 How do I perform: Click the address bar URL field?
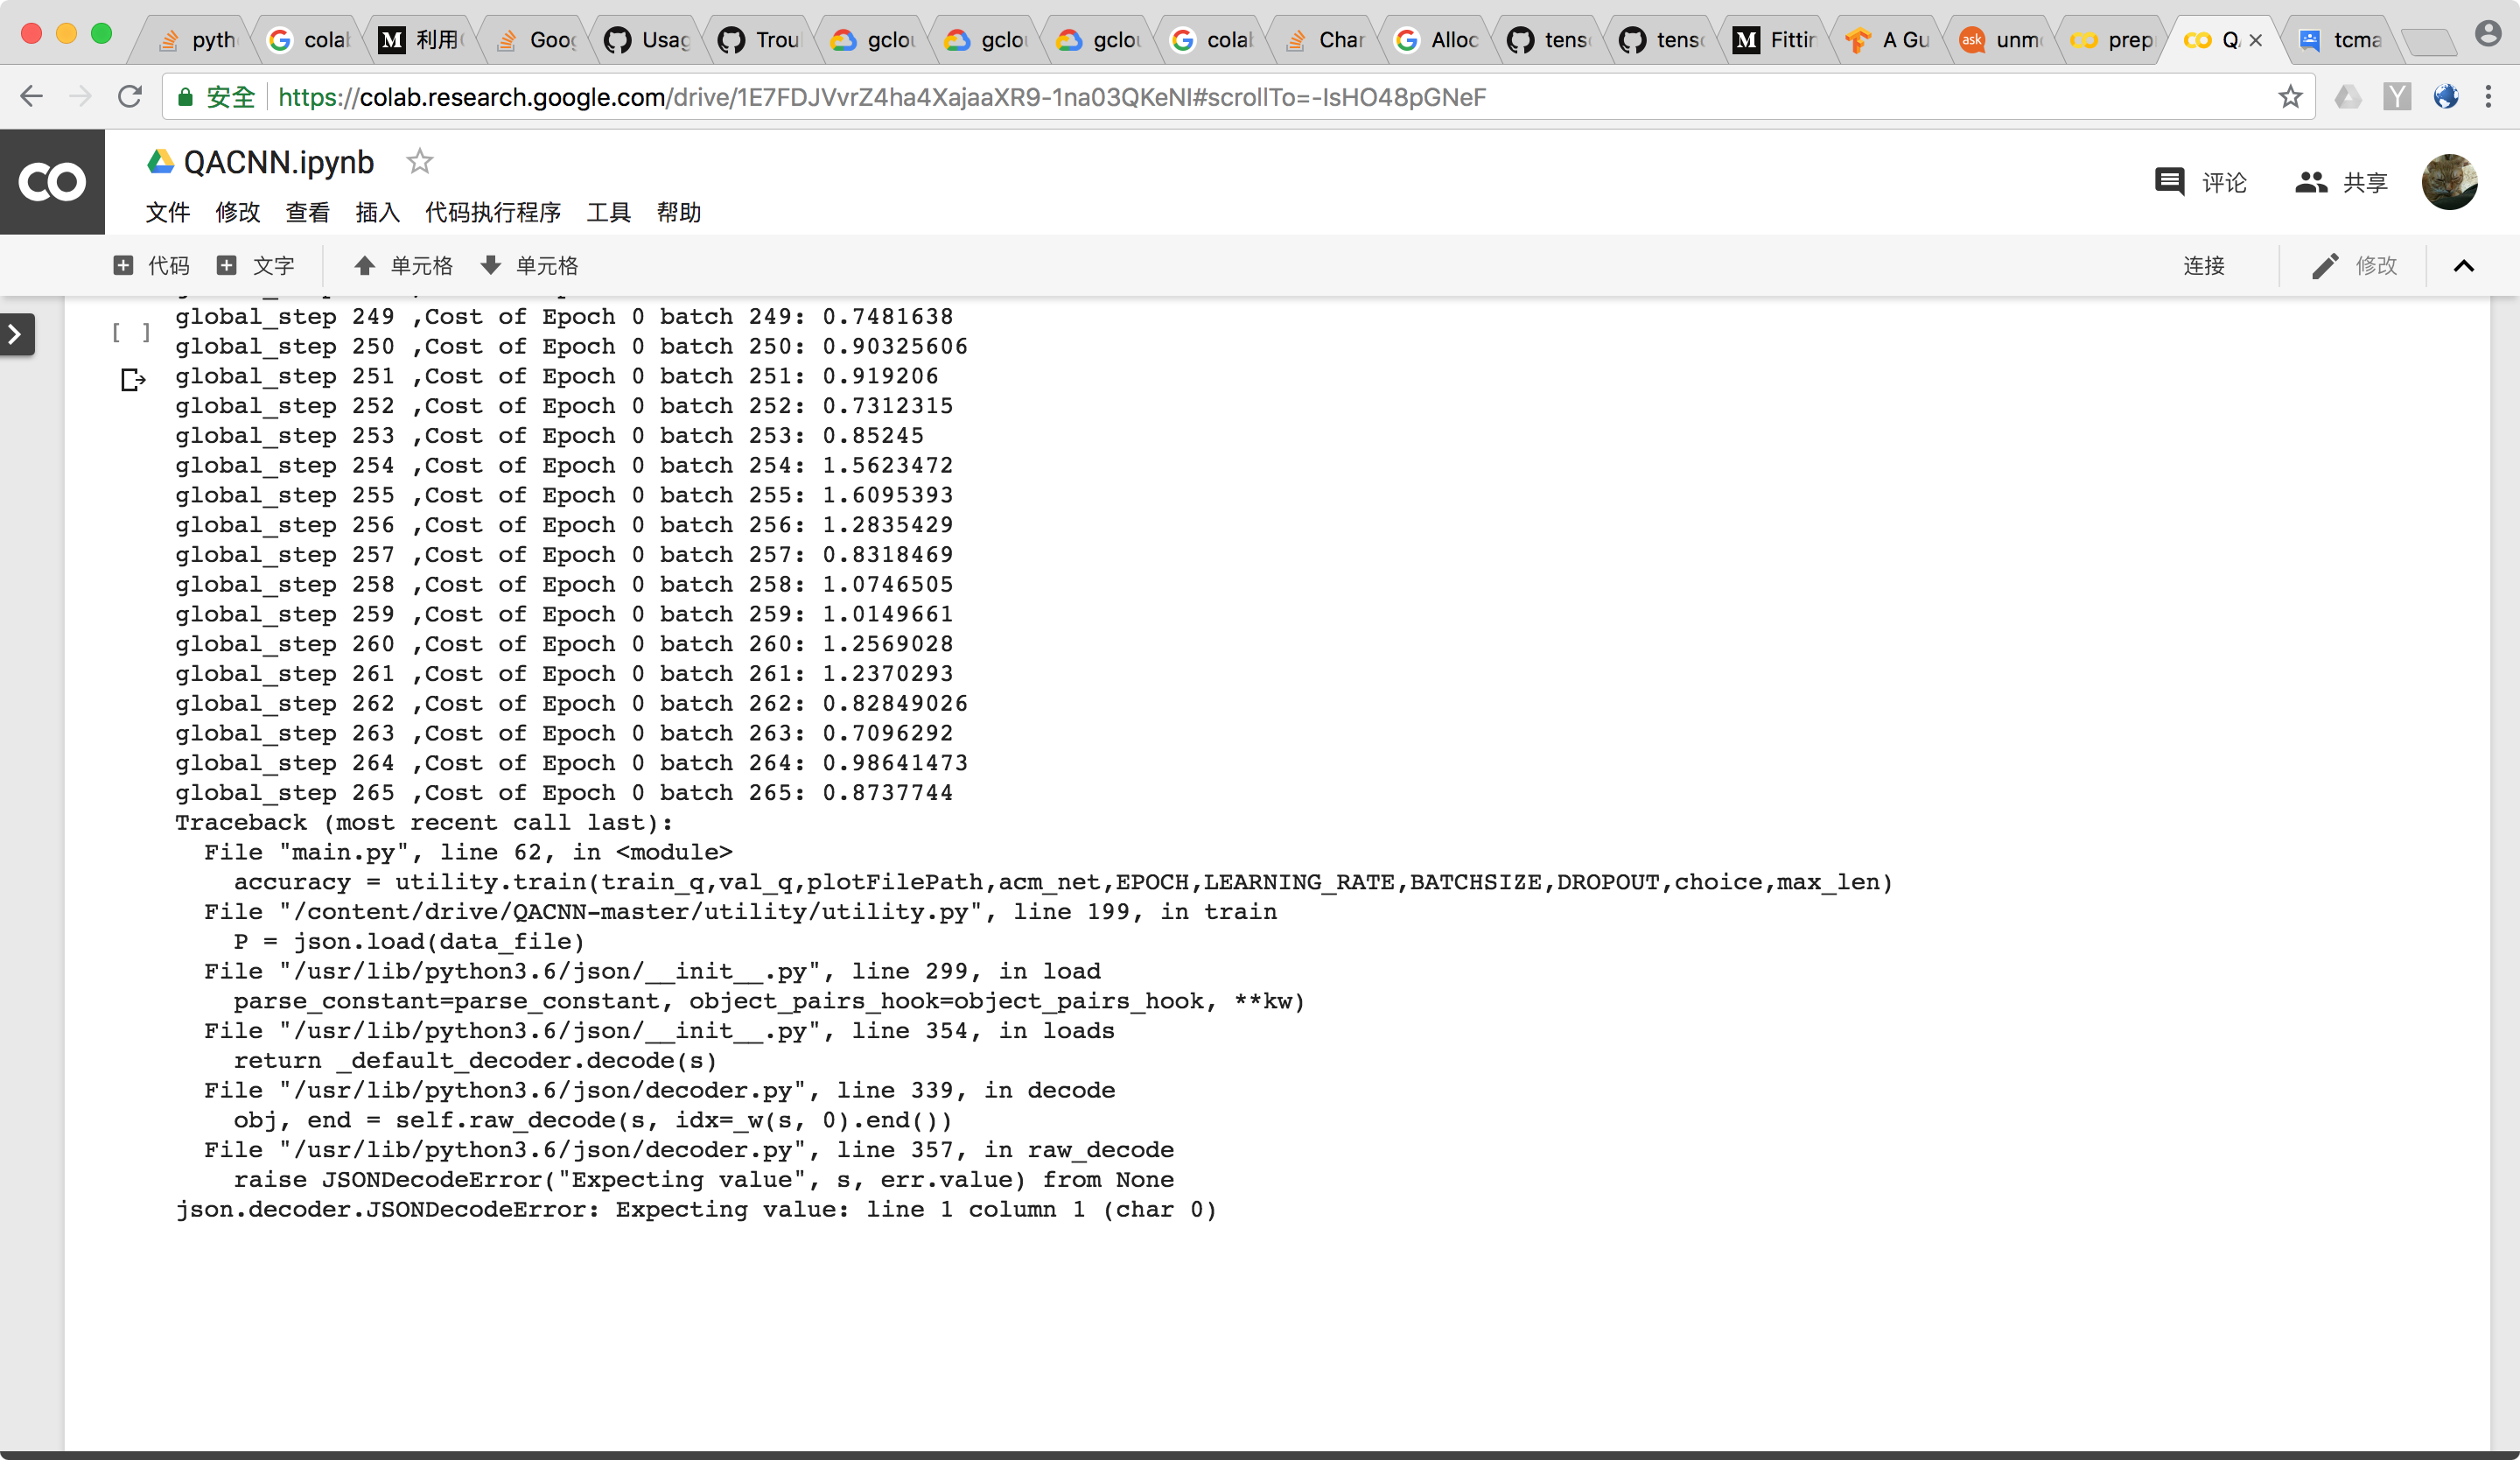click(880, 97)
